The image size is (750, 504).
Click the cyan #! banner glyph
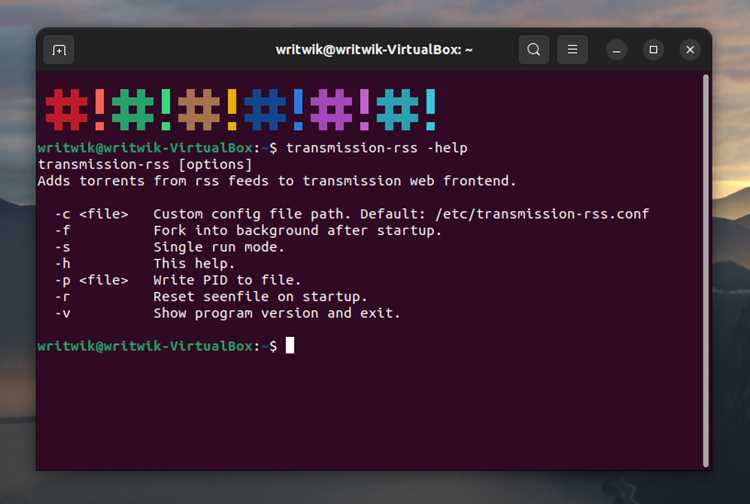click(x=406, y=110)
